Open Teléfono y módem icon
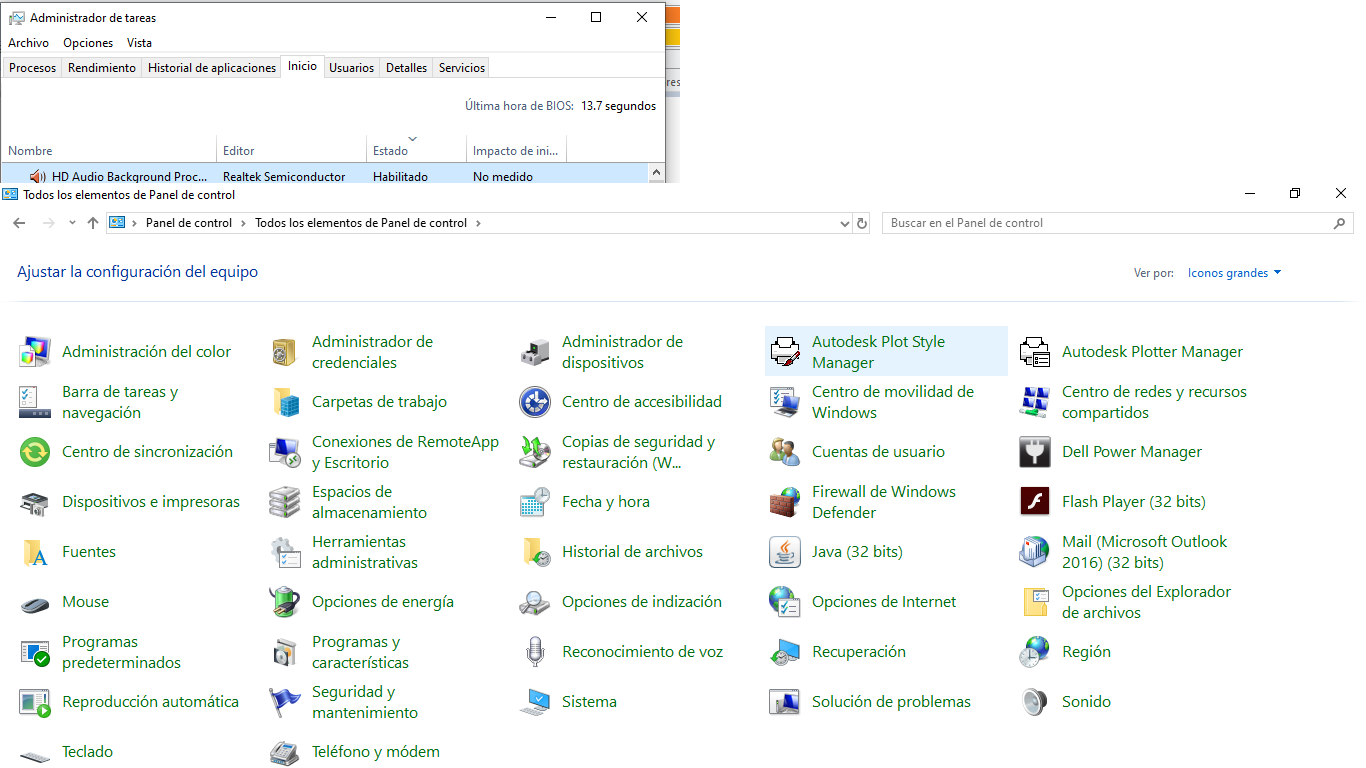 point(285,752)
